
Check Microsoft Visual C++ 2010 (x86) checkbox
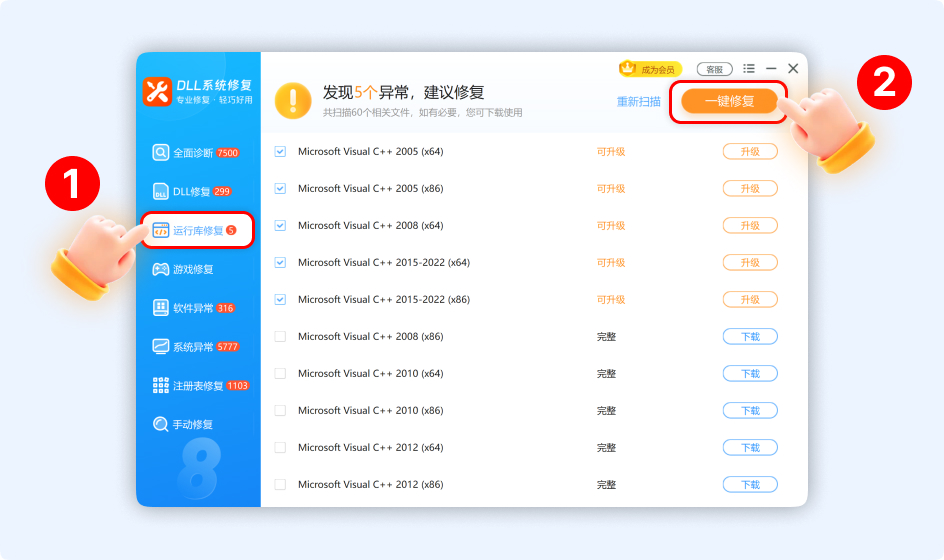tap(280, 411)
